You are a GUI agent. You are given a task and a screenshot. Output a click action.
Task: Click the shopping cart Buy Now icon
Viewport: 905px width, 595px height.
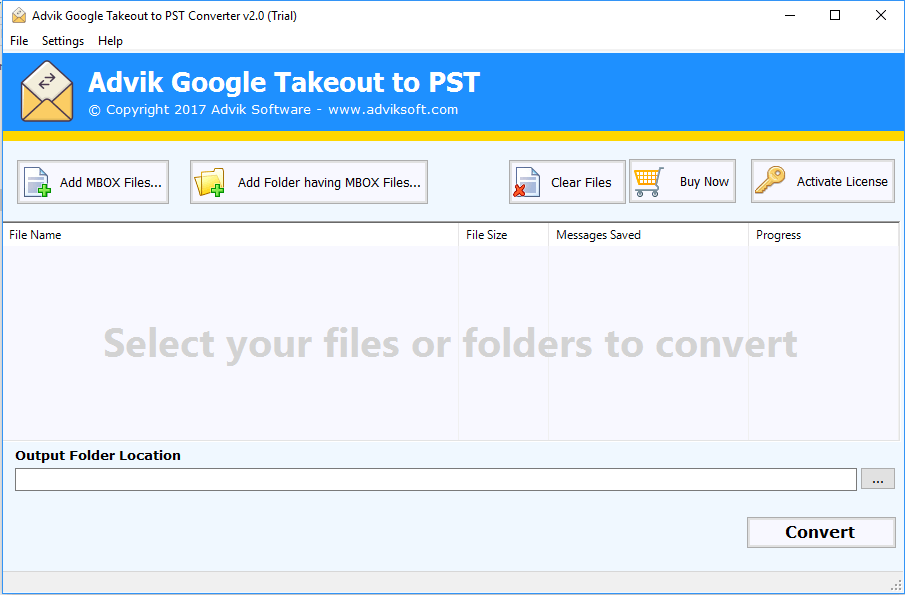(649, 182)
